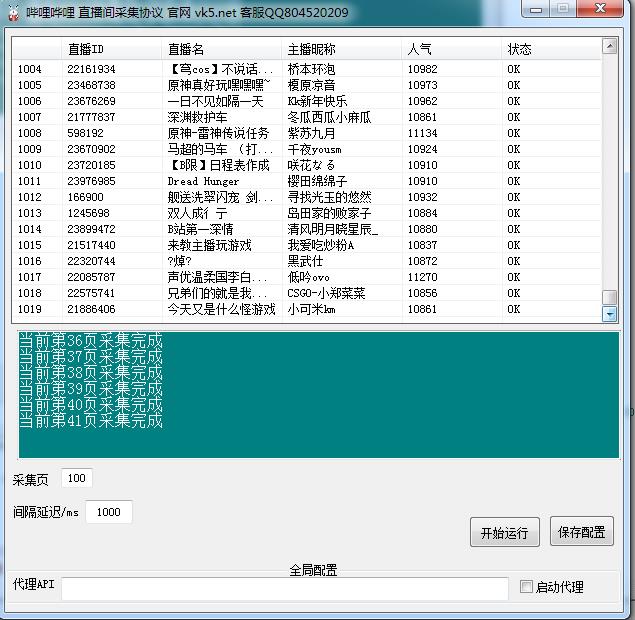Click log line 当前第36页采集完成
Viewport: 635px width, 620px height.
[x=91, y=341]
